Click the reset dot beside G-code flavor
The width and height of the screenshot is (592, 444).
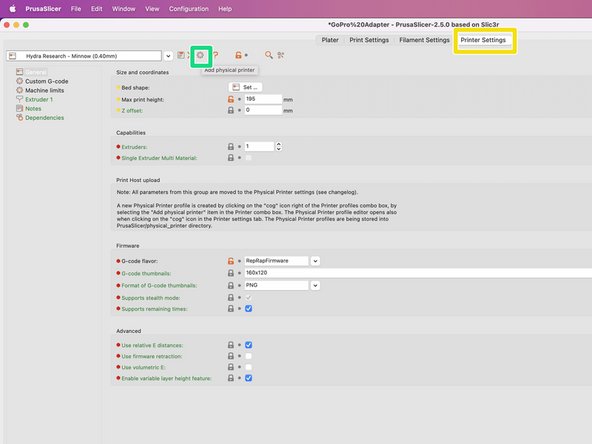click(239, 261)
